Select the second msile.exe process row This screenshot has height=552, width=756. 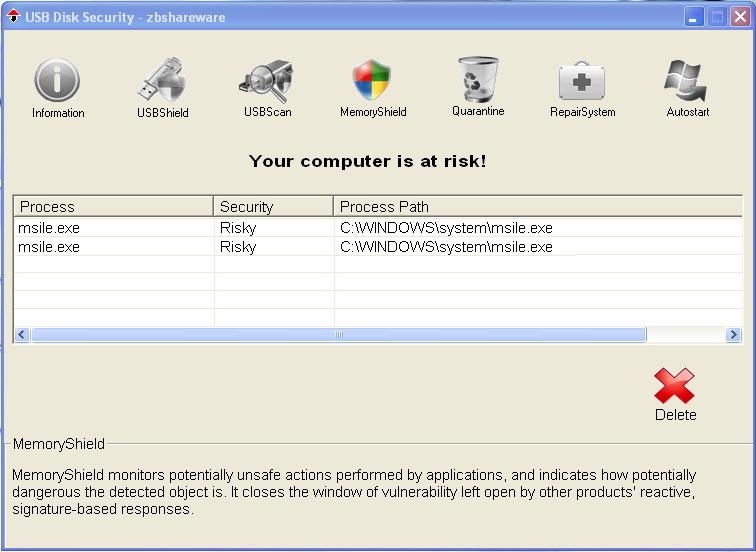378,247
